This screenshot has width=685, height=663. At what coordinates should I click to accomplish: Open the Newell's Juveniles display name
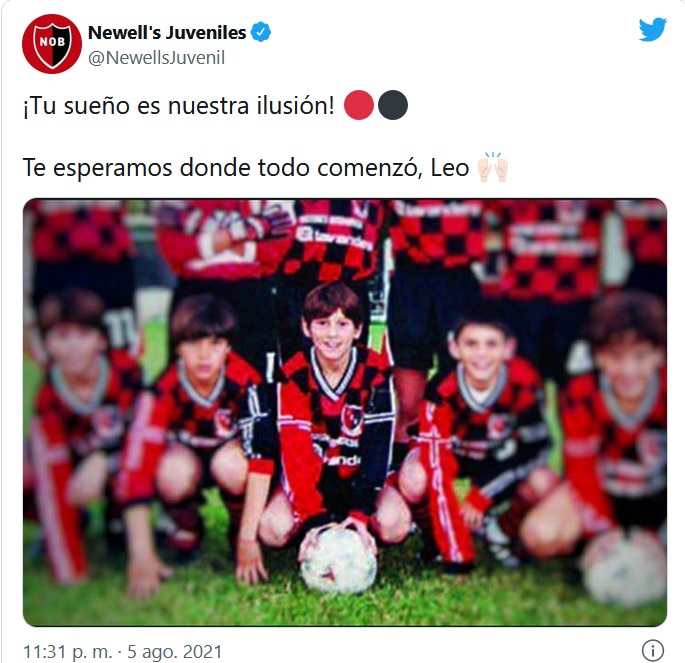(167, 32)
